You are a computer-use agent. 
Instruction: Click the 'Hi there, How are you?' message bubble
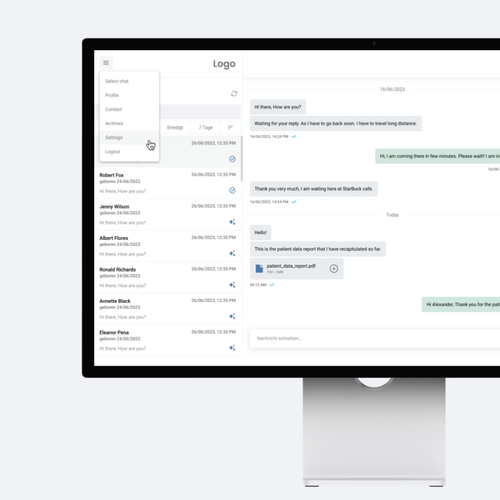(x=278, y=107)
